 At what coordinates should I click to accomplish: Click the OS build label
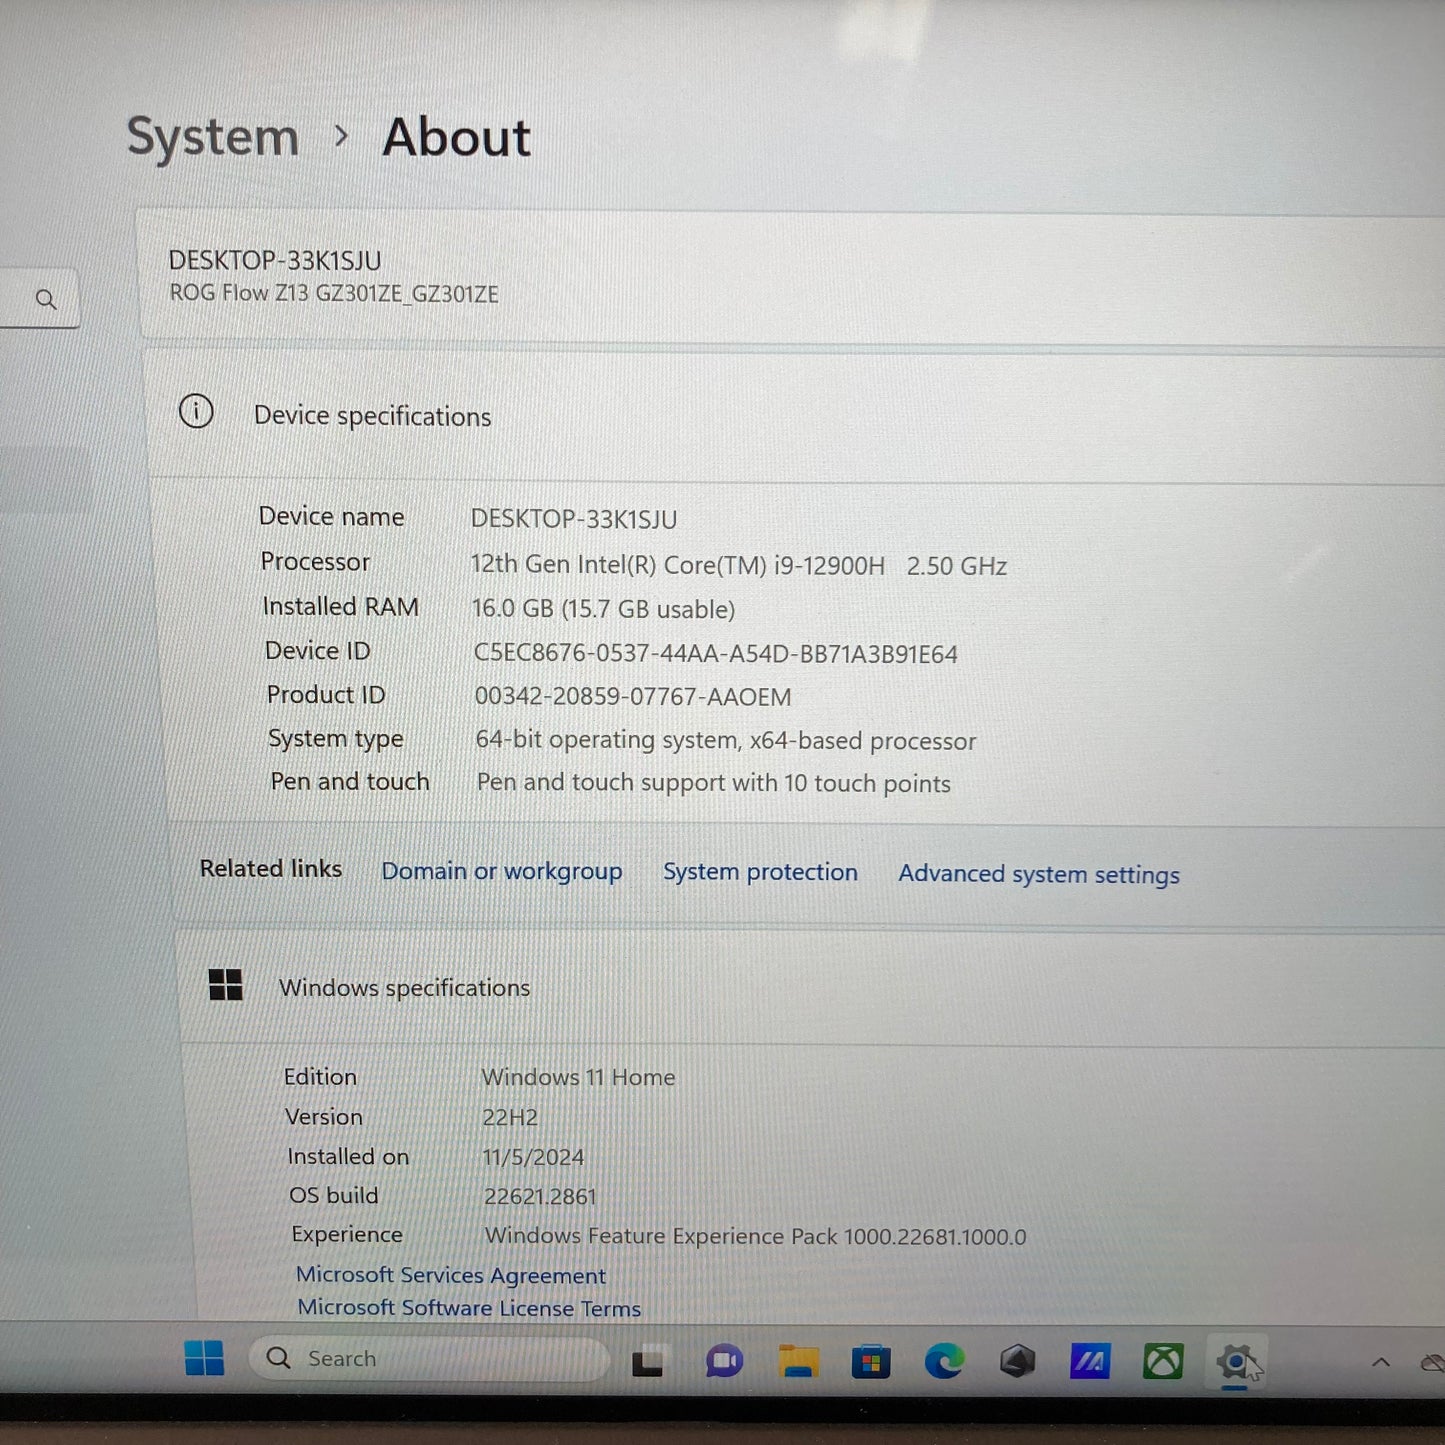click(x=334, y=1195)
